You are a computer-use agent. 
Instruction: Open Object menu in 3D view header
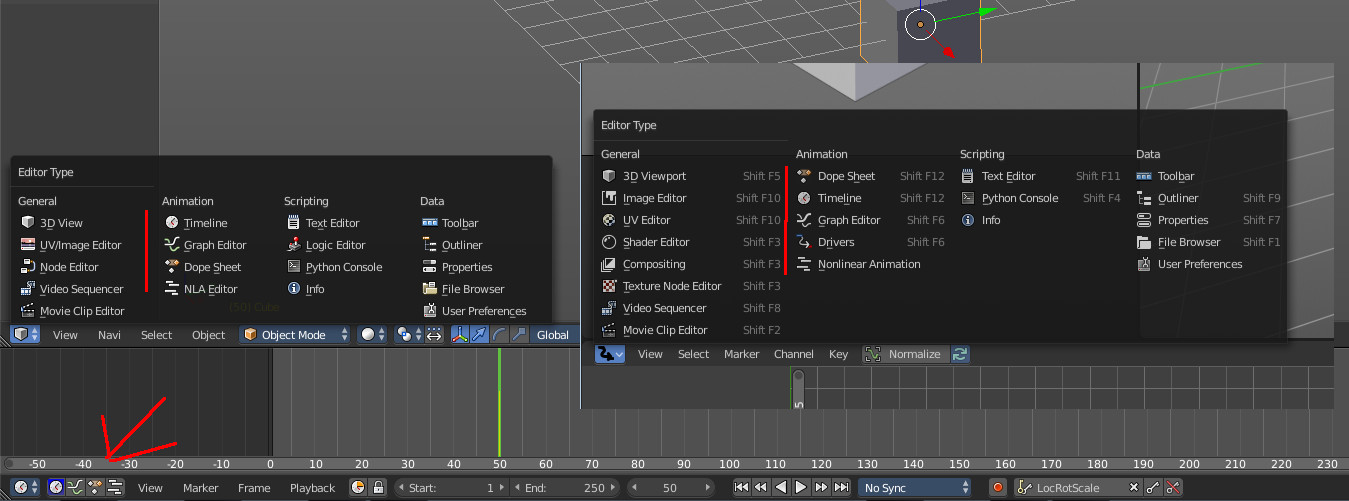point(209,335)
